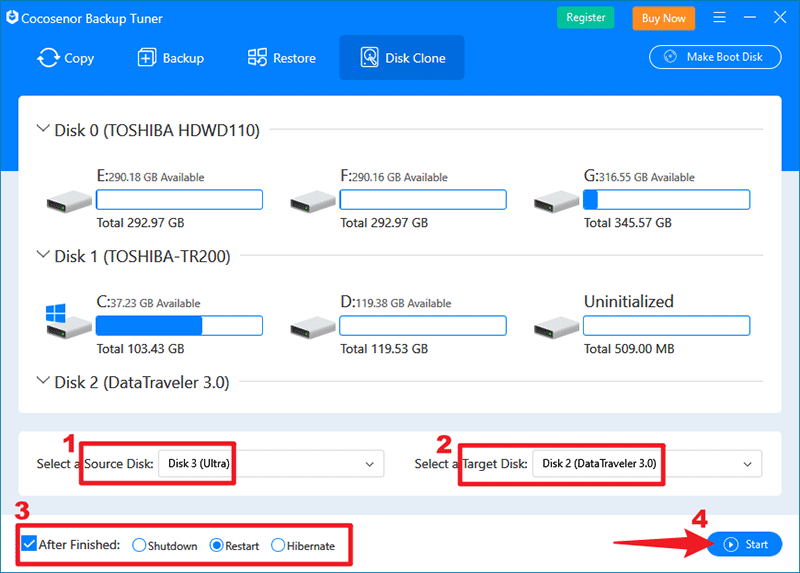Click the Backup tab's plus icon

tap(147, 58)
